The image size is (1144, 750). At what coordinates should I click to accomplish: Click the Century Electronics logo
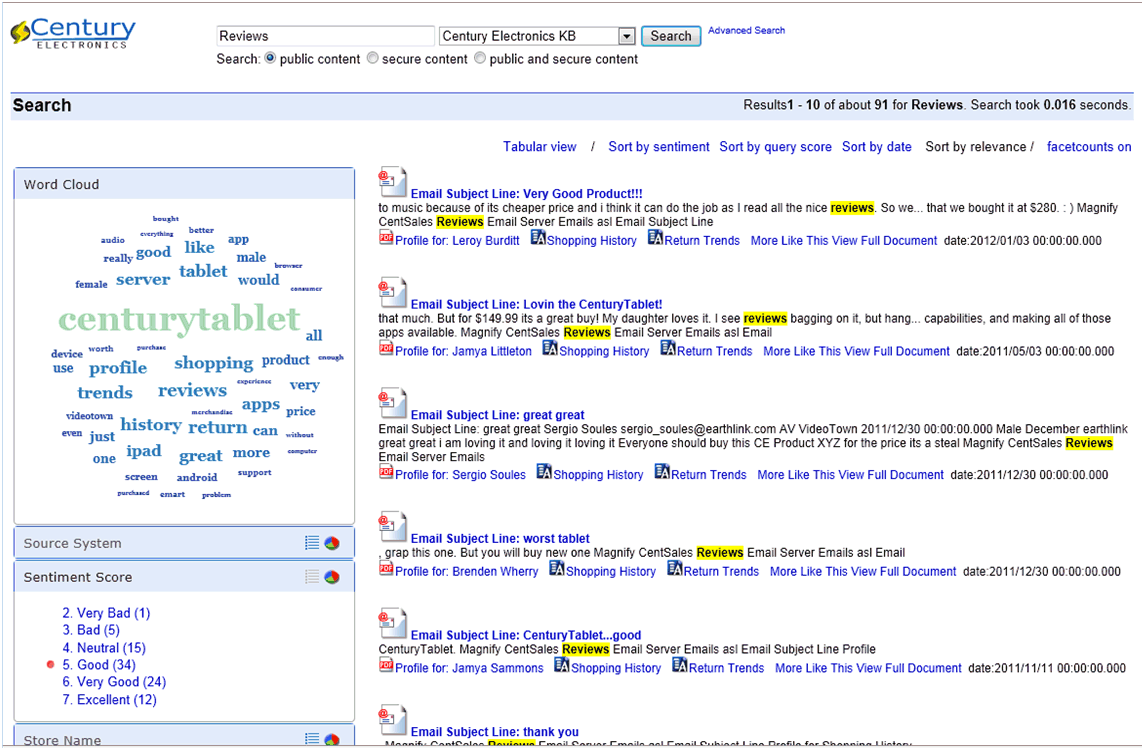[73, 34]
